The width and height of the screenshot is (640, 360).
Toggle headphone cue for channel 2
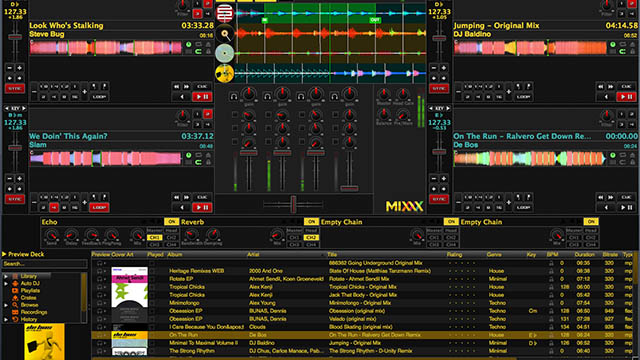tap(267, 97)
